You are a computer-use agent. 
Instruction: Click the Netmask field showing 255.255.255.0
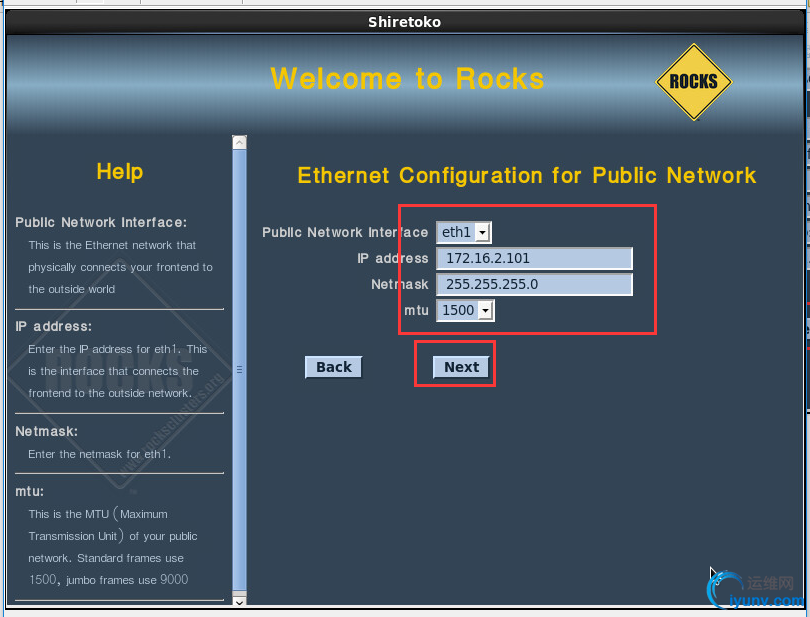534,284
